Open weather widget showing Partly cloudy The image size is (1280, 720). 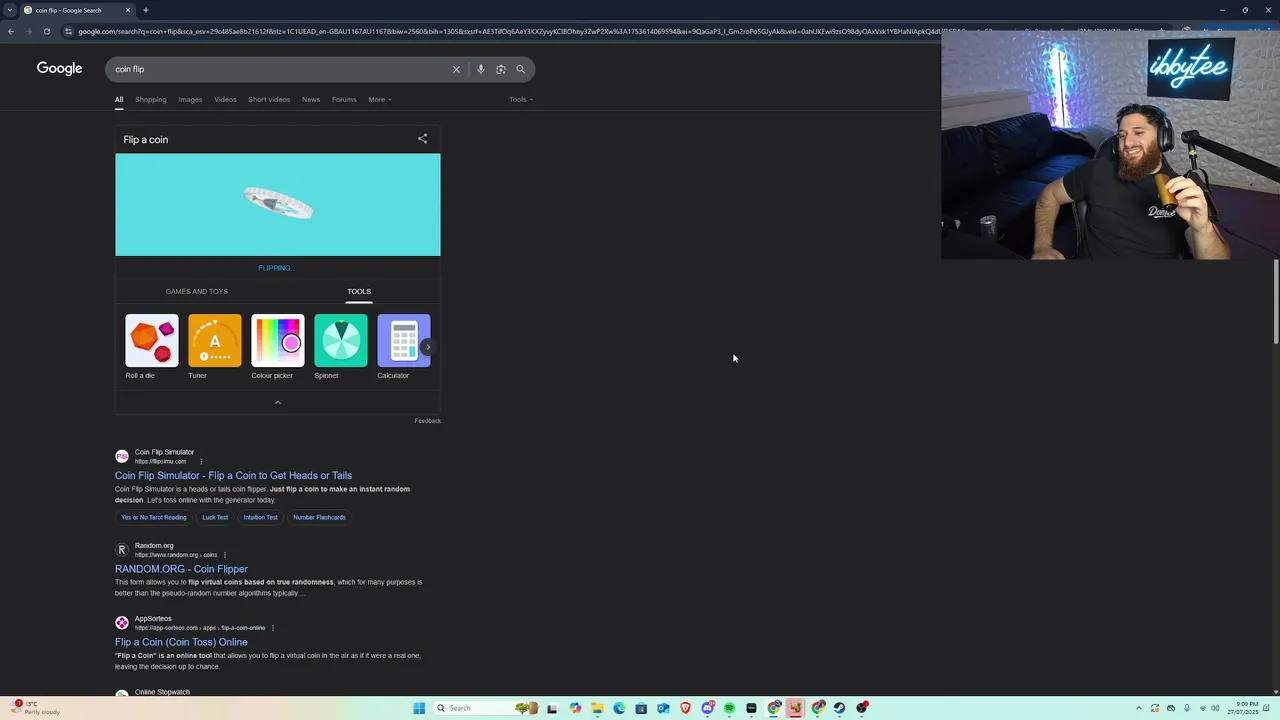[35, 708]
